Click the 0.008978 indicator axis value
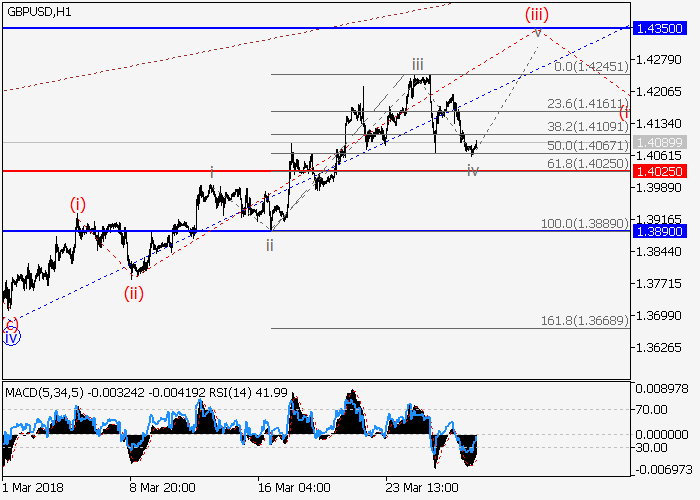This screenshot has height=500, width=700. [662, 389]
